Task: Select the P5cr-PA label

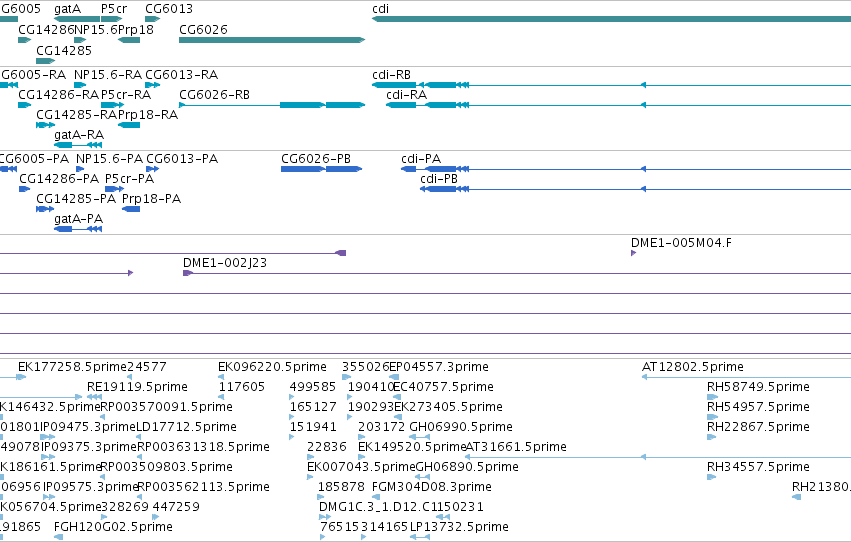Action: (129, 178)
